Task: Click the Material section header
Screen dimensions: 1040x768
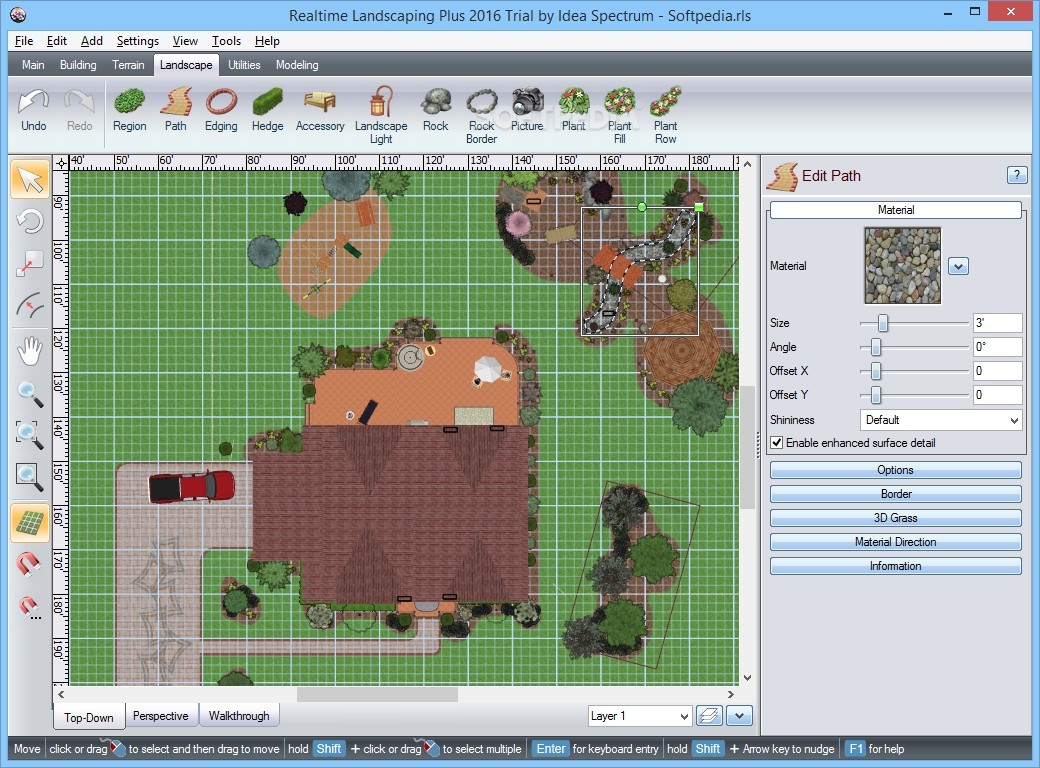Action: [895, 210]
